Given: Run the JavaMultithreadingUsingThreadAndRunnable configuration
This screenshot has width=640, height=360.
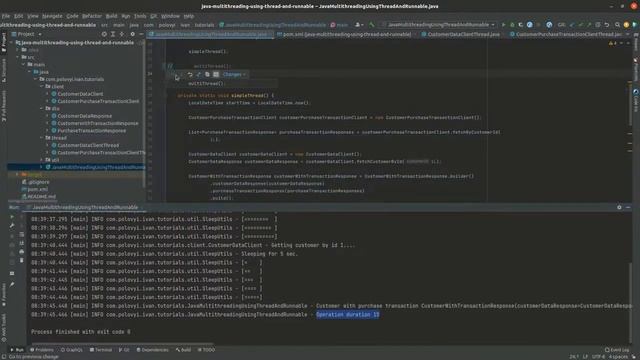Looking at the screenshot, I should tap(503, 25).
